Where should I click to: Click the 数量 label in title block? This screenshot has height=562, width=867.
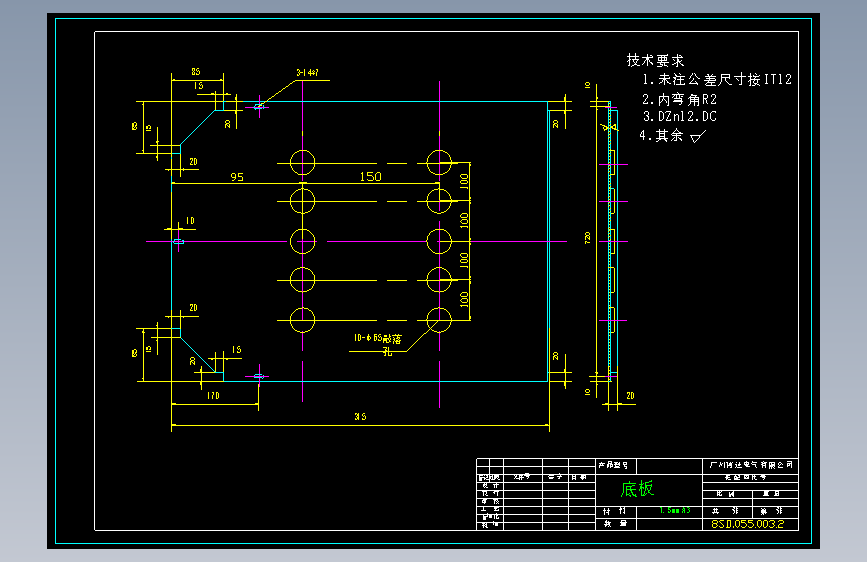tap(615, 523)
